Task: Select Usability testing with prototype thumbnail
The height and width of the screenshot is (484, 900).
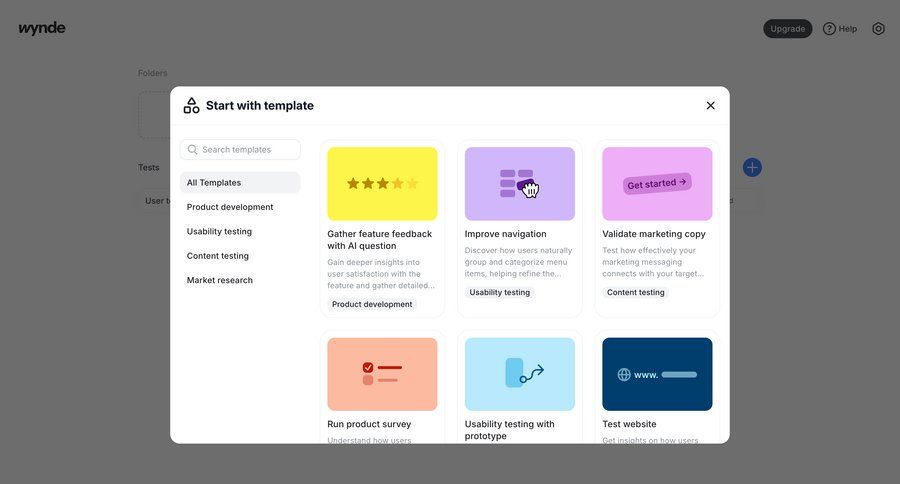Action: [x=520, y=374]
